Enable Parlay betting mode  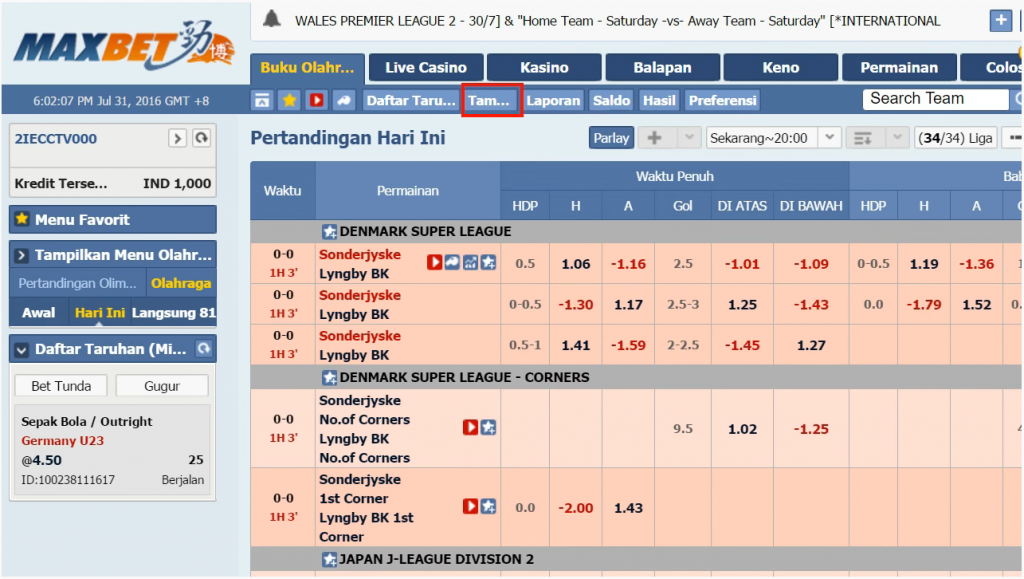pyautogui.click(x=611, y=138)
